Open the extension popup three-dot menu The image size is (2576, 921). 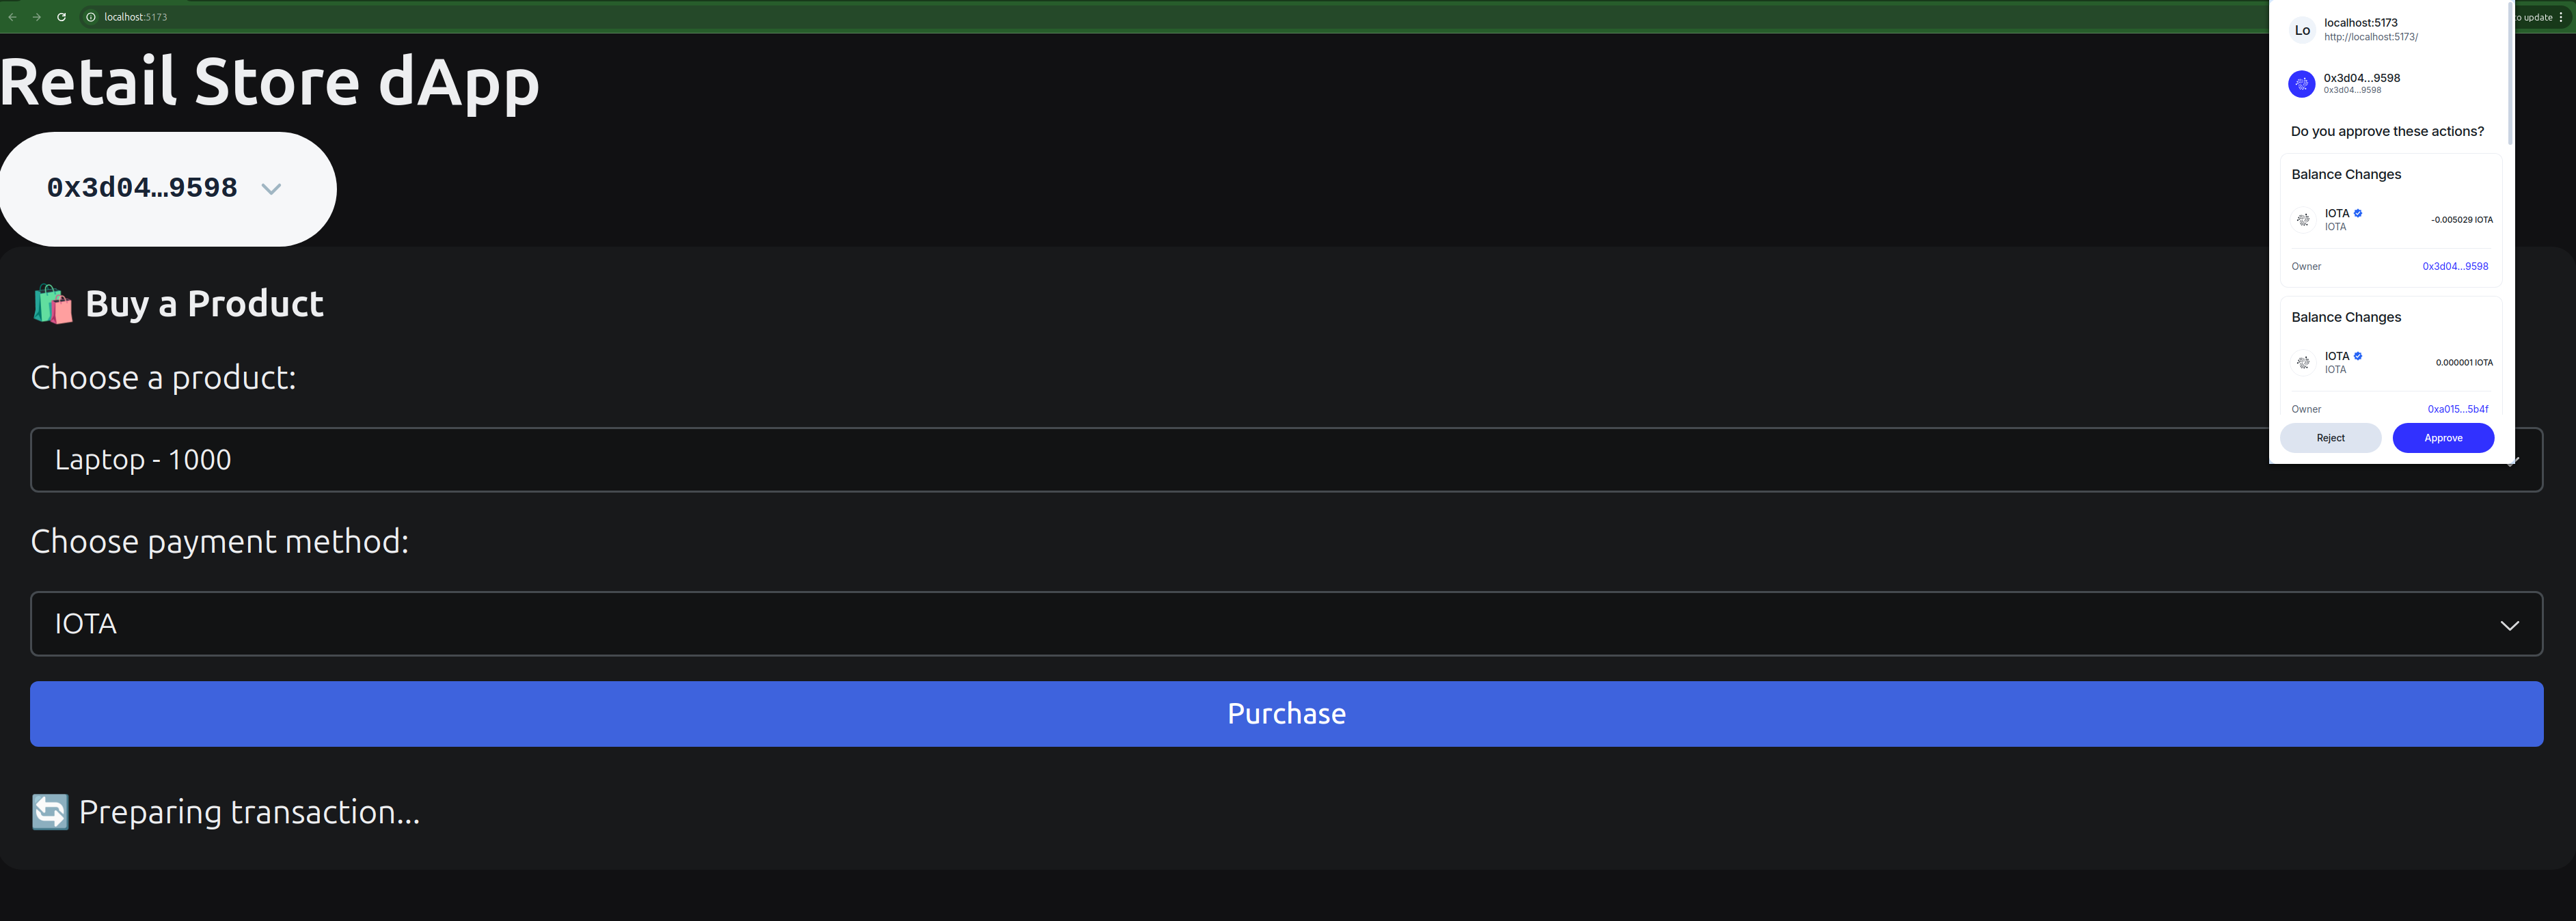point(2560,17)
